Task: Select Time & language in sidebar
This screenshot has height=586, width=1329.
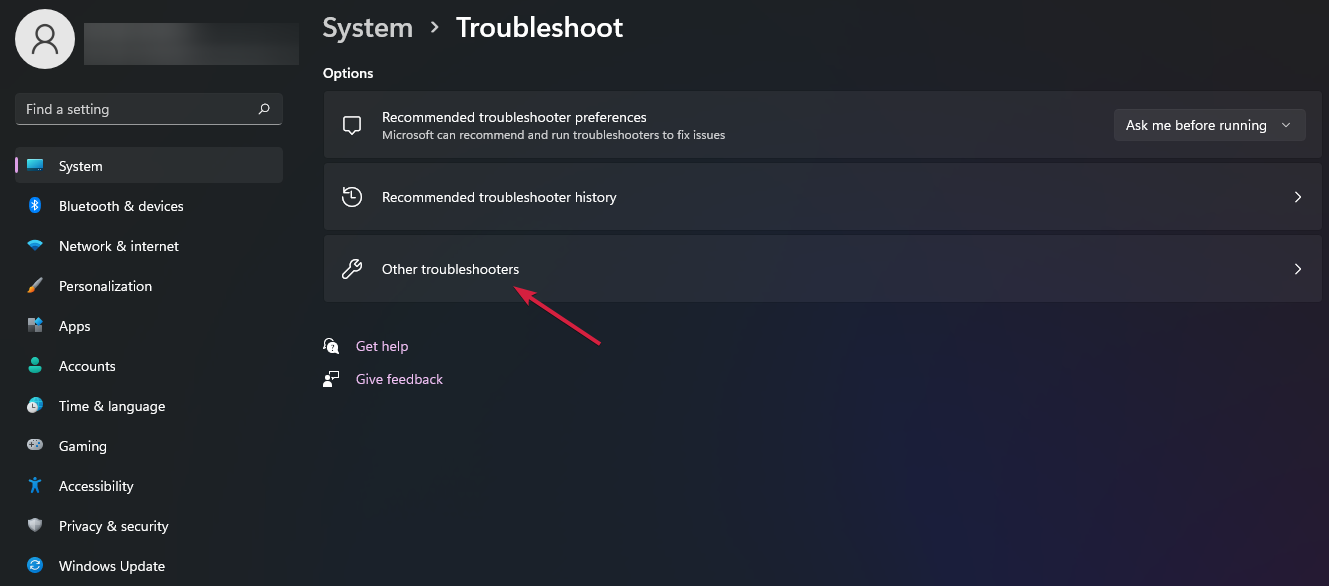Action: click(x=112, y=406)
